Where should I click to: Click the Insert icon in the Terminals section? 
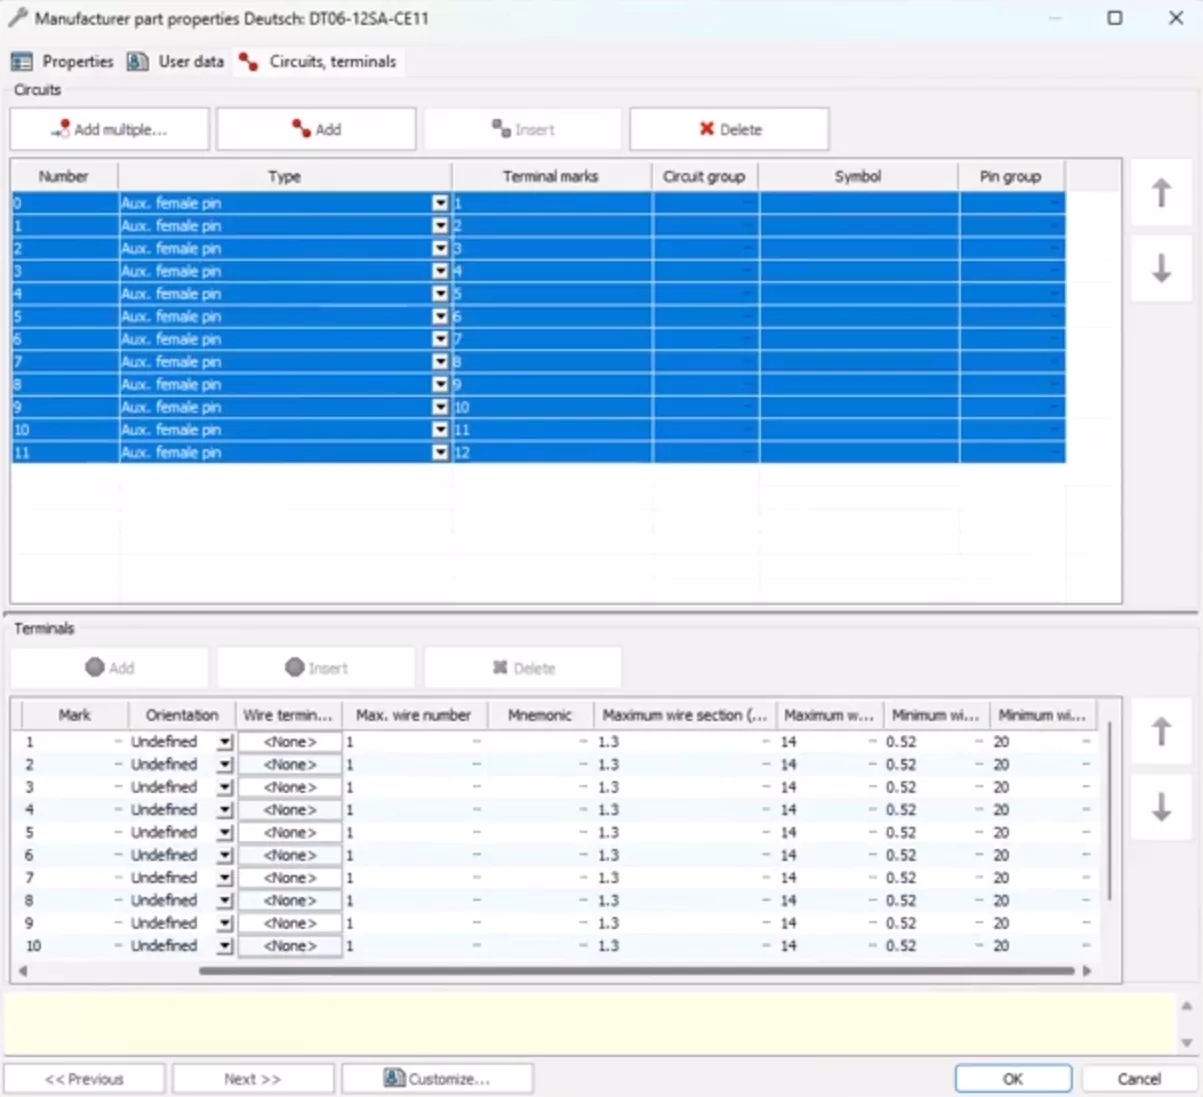[295, 667]
